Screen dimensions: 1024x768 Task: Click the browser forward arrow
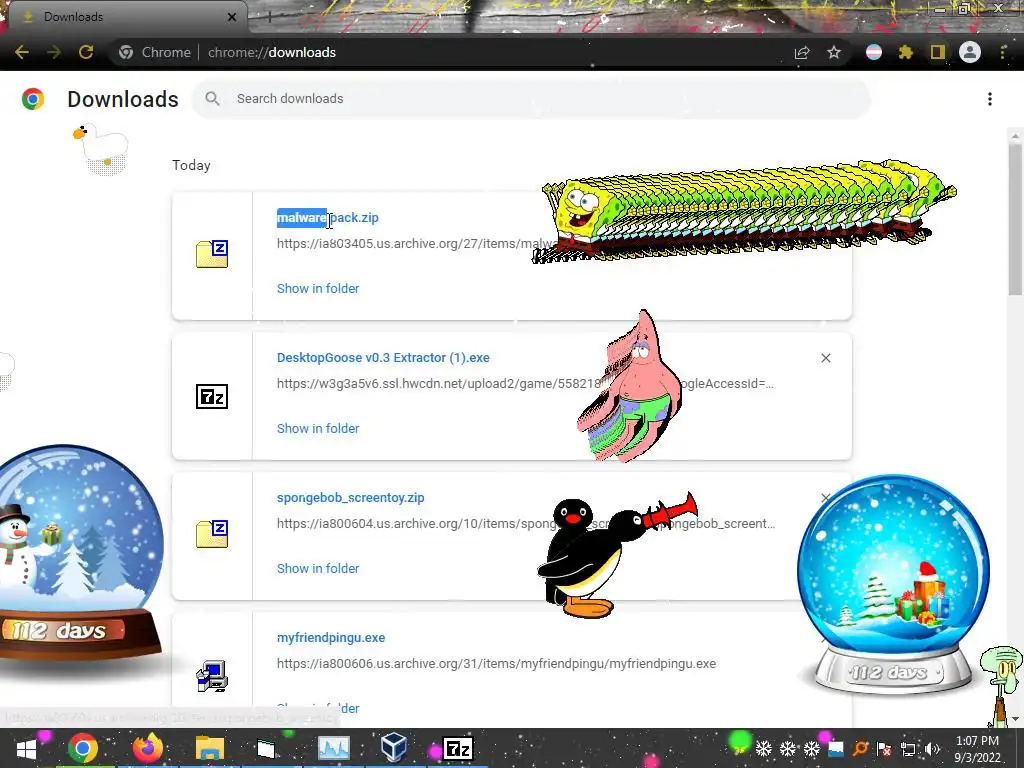point(54,52)
